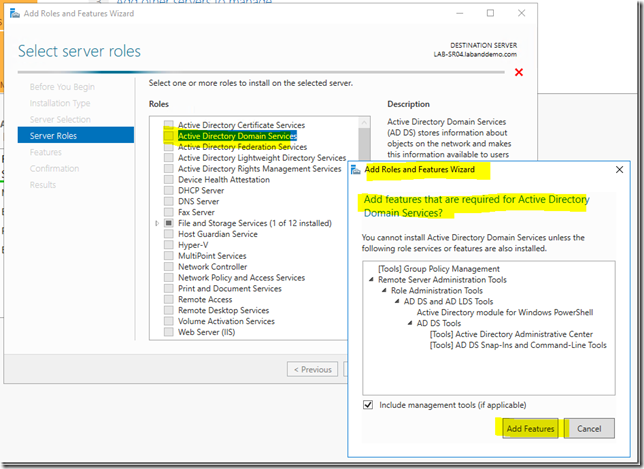Check the DHCP Server role
644x469 pixels.
click(x=168, y=191)
